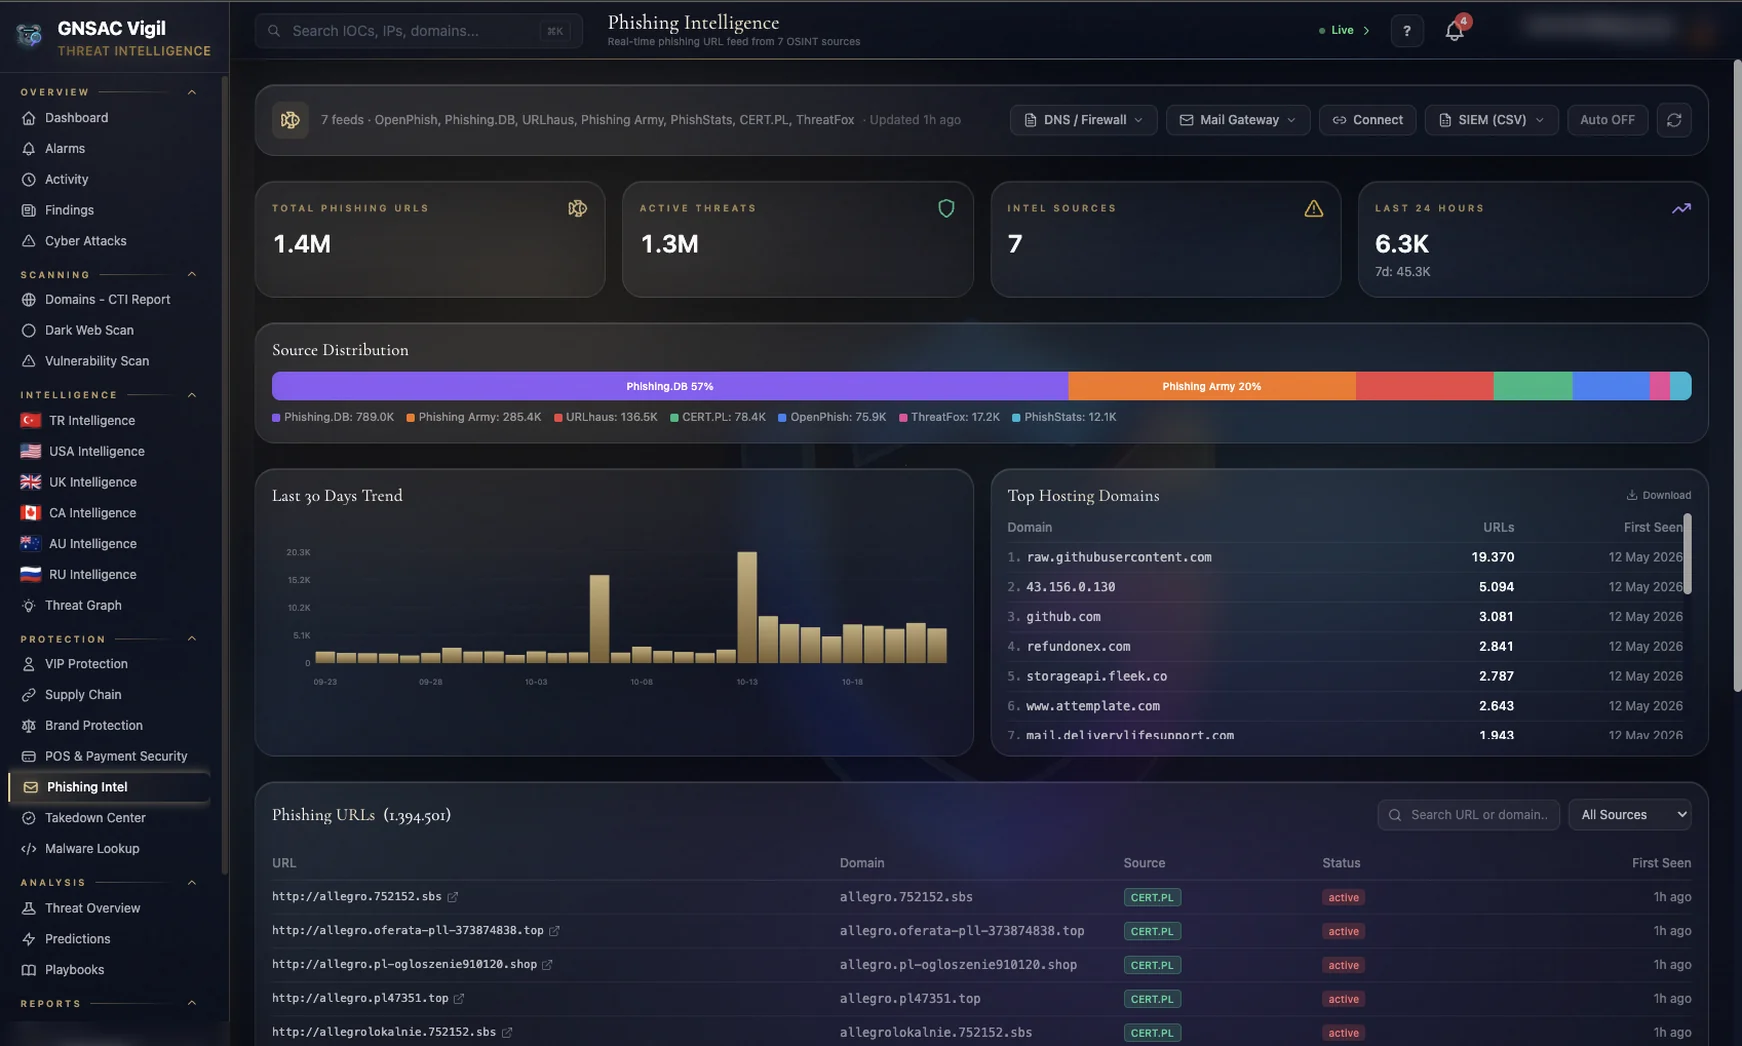Open the All Sources filter dropdown
Screen dimensions: 1742x1046
1630,815
